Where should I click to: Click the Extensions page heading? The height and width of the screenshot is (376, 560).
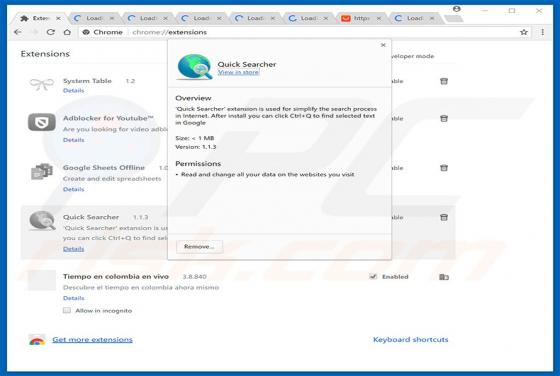(45, 54)
